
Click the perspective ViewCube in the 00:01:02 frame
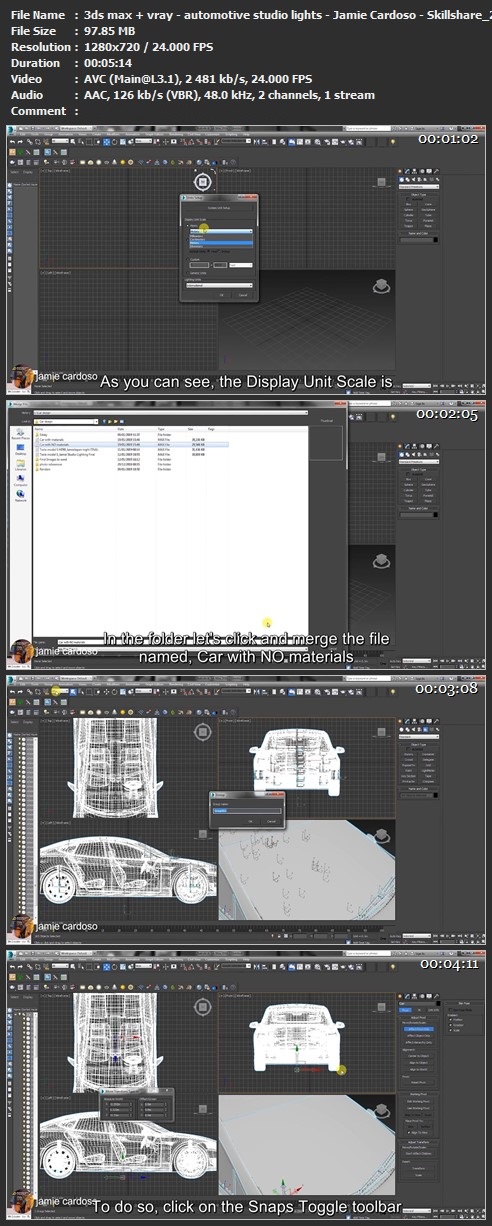tap(380, 288)
